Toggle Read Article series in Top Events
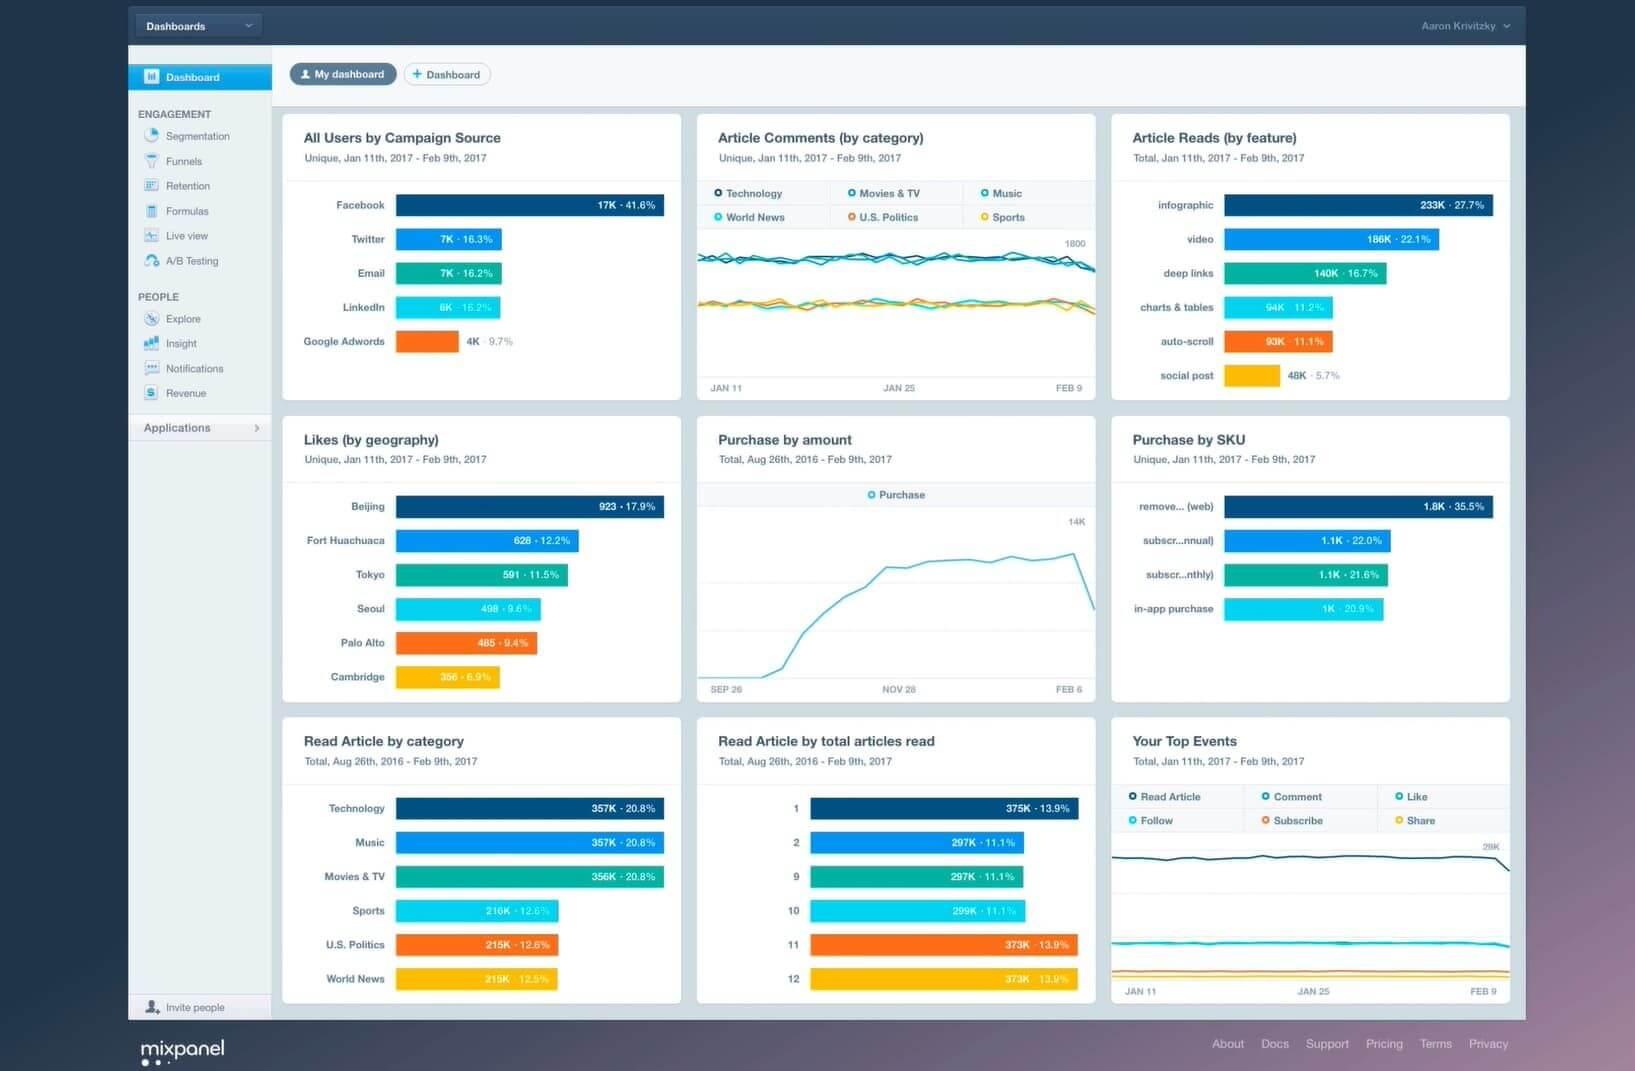Screen dimensions: 1635x1071 coord(1165,797)
